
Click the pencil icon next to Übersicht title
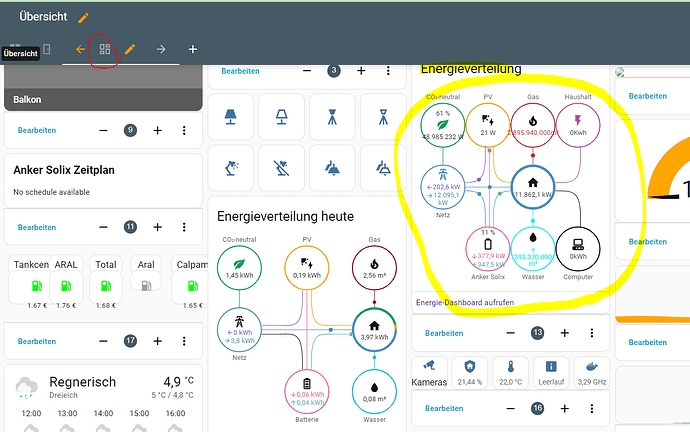point(83,18)
